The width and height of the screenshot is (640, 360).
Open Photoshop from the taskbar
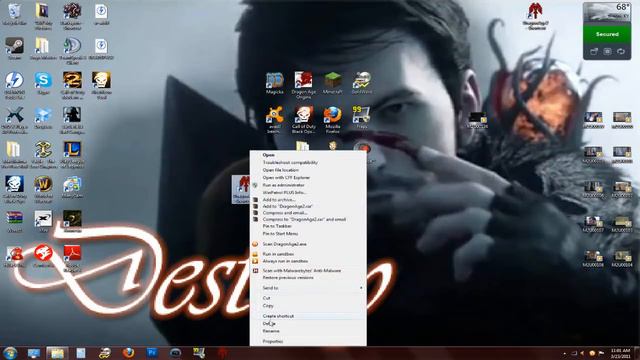pos(152,353)
